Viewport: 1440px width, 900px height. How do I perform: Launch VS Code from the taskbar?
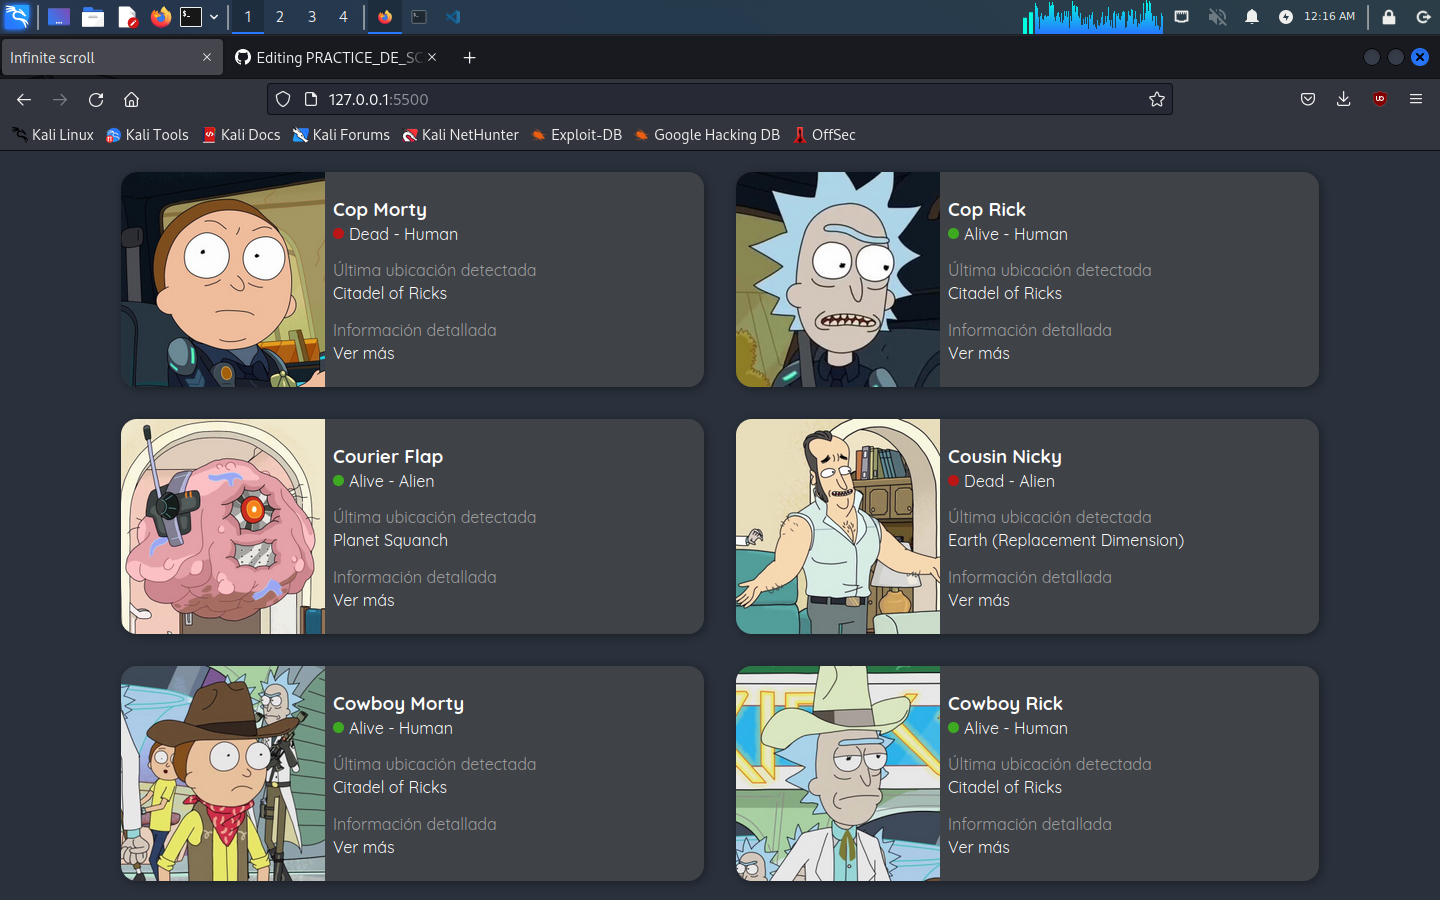click(x=452, y=17)
